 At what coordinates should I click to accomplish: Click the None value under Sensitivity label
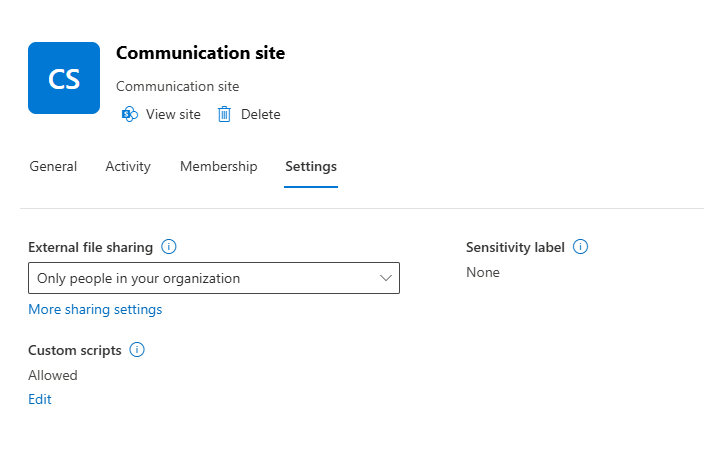(483, 272)
